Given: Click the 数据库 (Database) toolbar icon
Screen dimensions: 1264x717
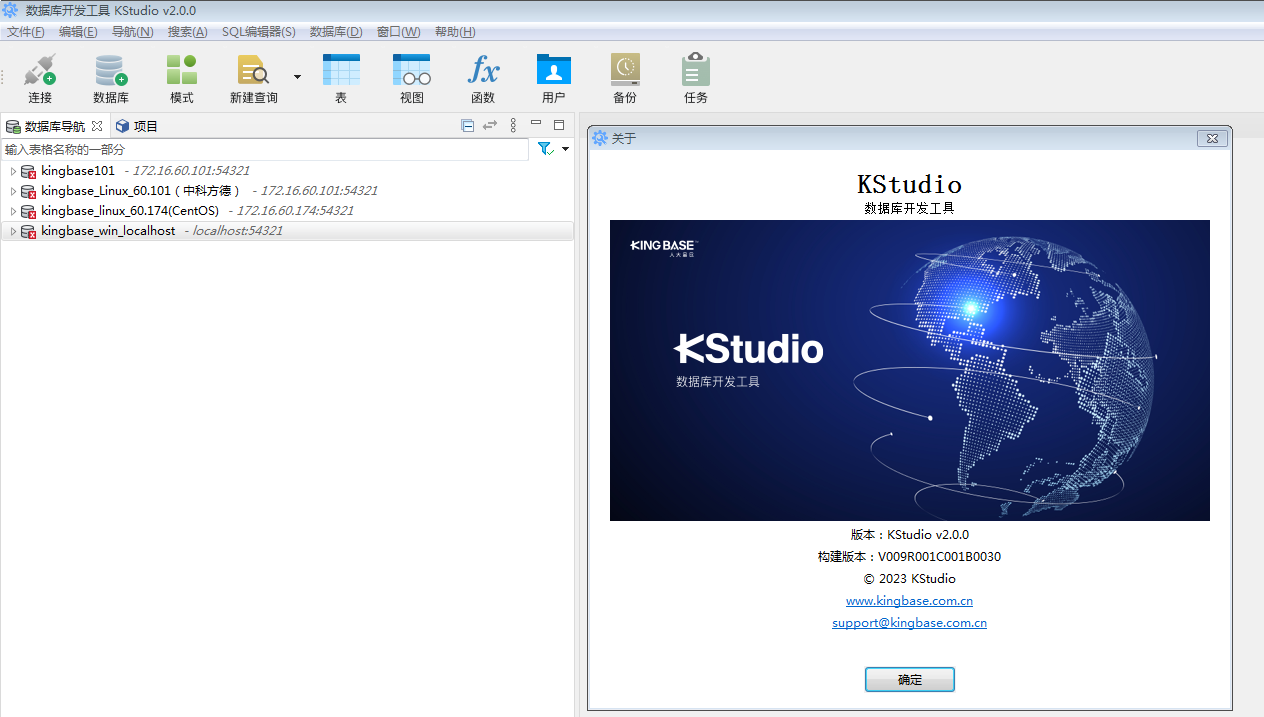Looking at the screenshot, I should 110,71.
